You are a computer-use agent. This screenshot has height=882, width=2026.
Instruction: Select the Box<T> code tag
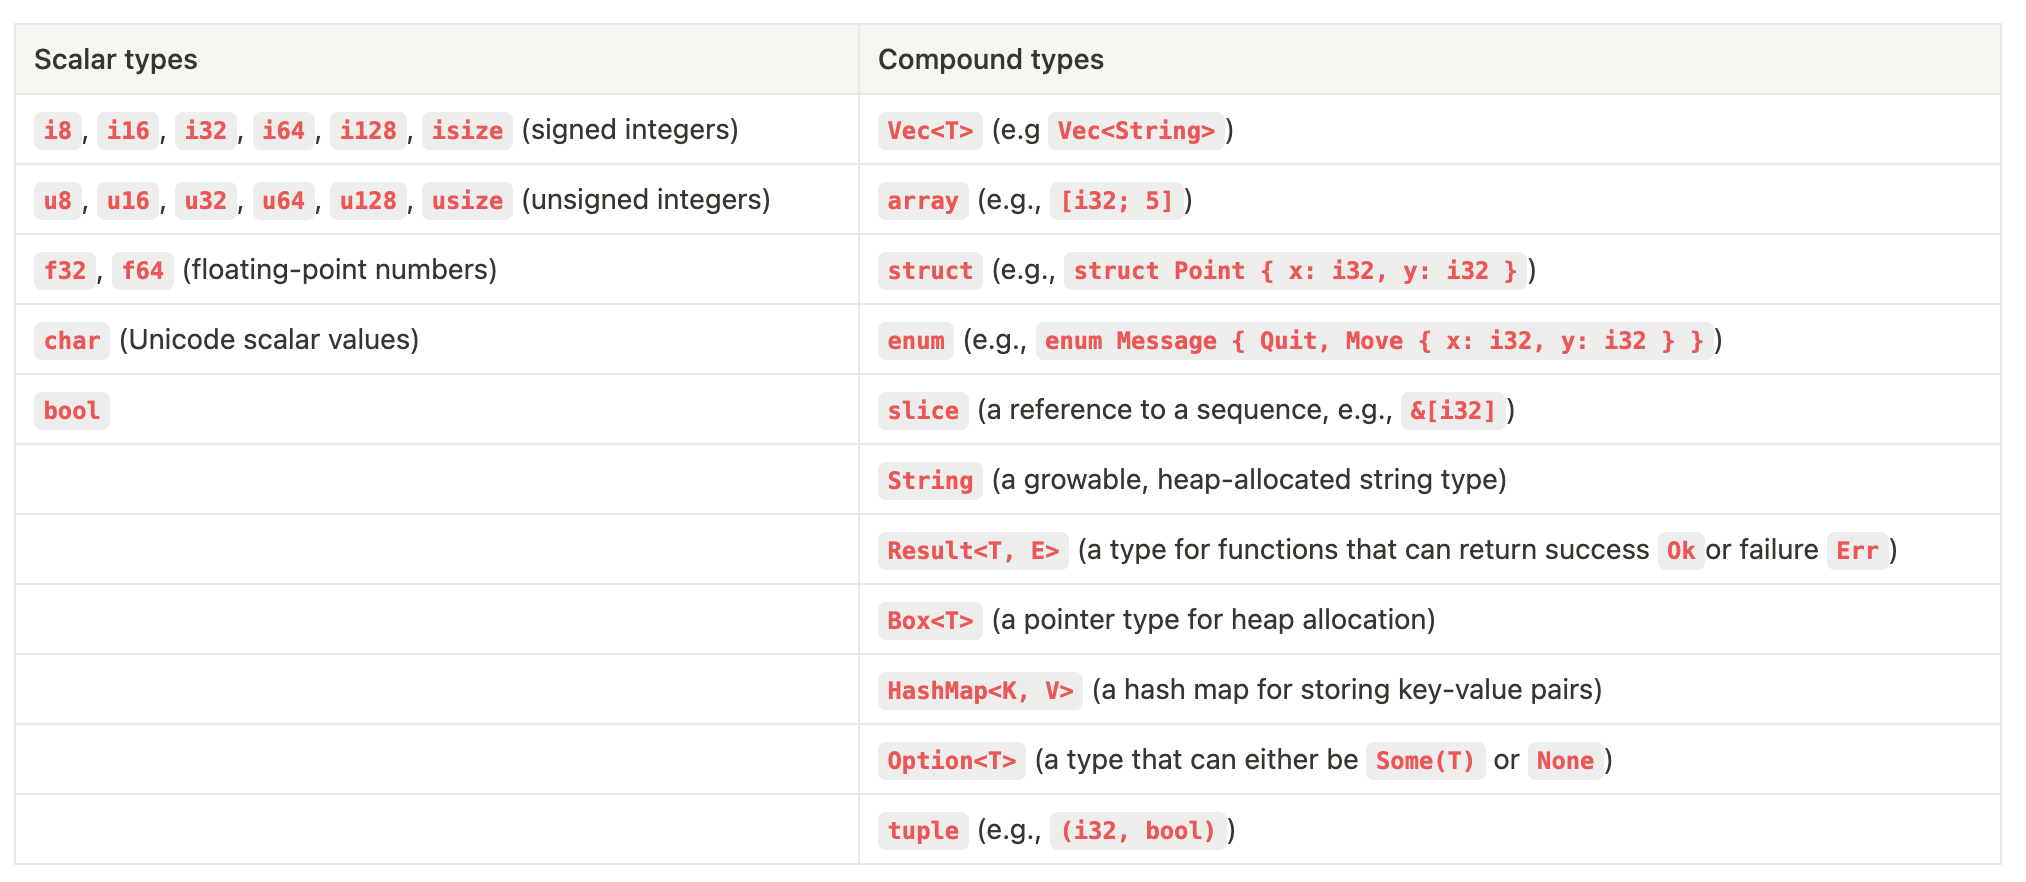pyautogui.click(x=930, y=621)
